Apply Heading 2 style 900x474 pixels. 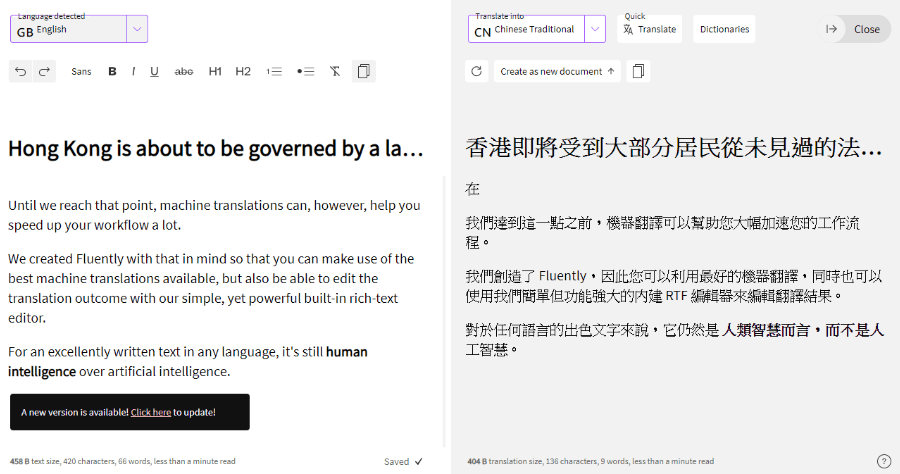pos(243,71)
